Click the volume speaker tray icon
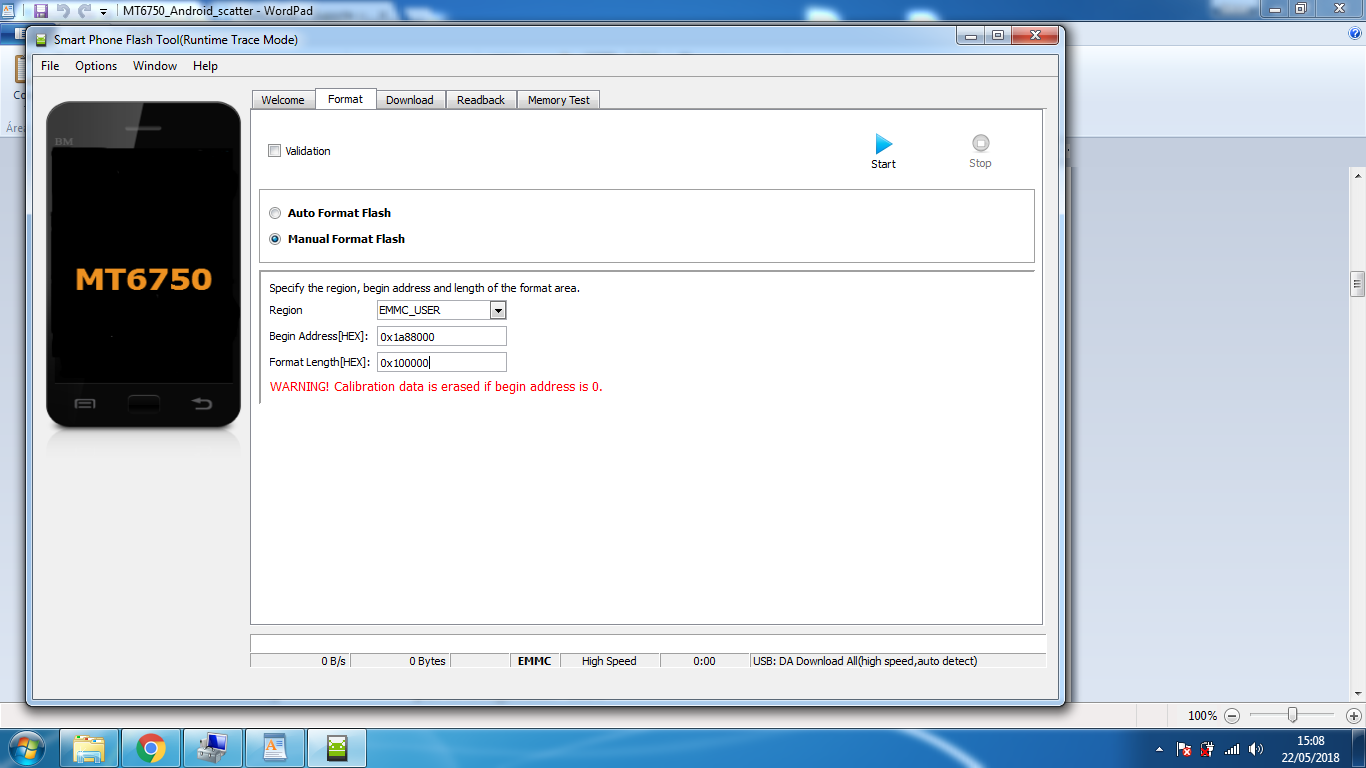The height and width of the screenshot is (768, 1366). click(x=1256, y=749)
